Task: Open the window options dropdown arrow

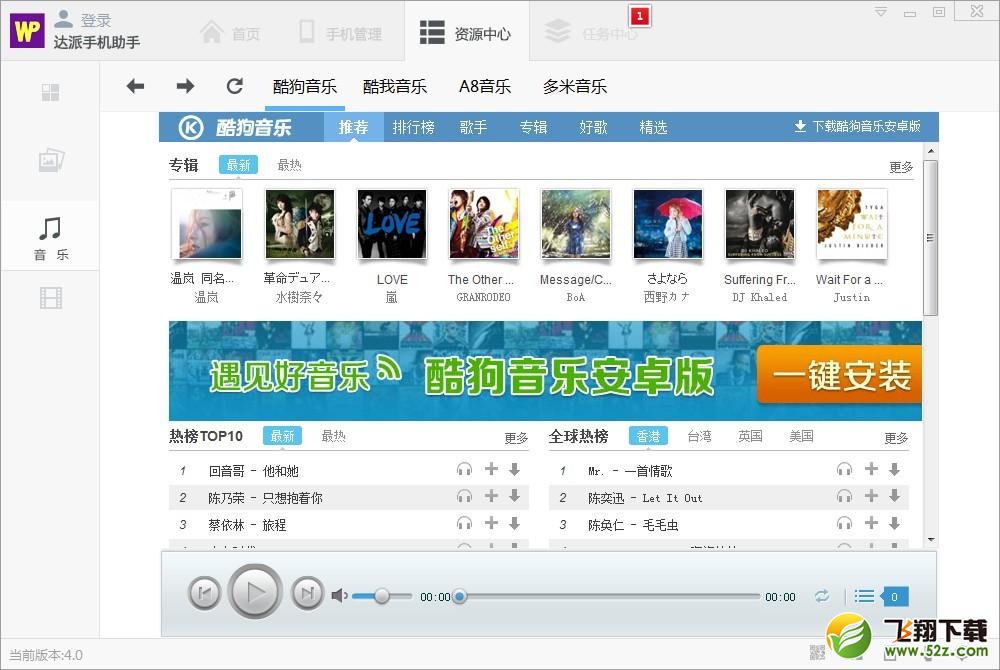Action: (881, 12)
